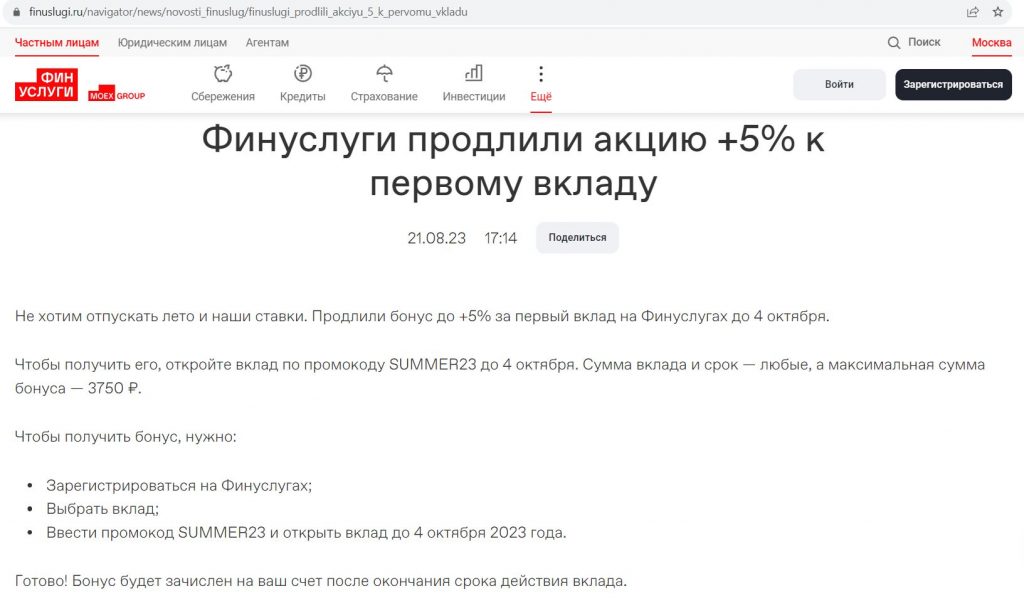1024x601 pixels.
Task: Open the Сбережения piggy bank menu
Action: tap(223, 83)
